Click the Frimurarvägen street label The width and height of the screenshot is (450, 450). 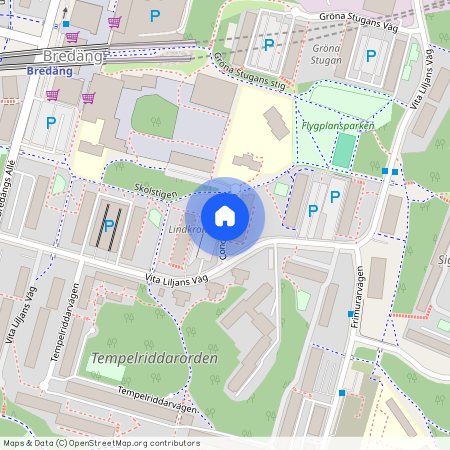[x=356, y=297]
